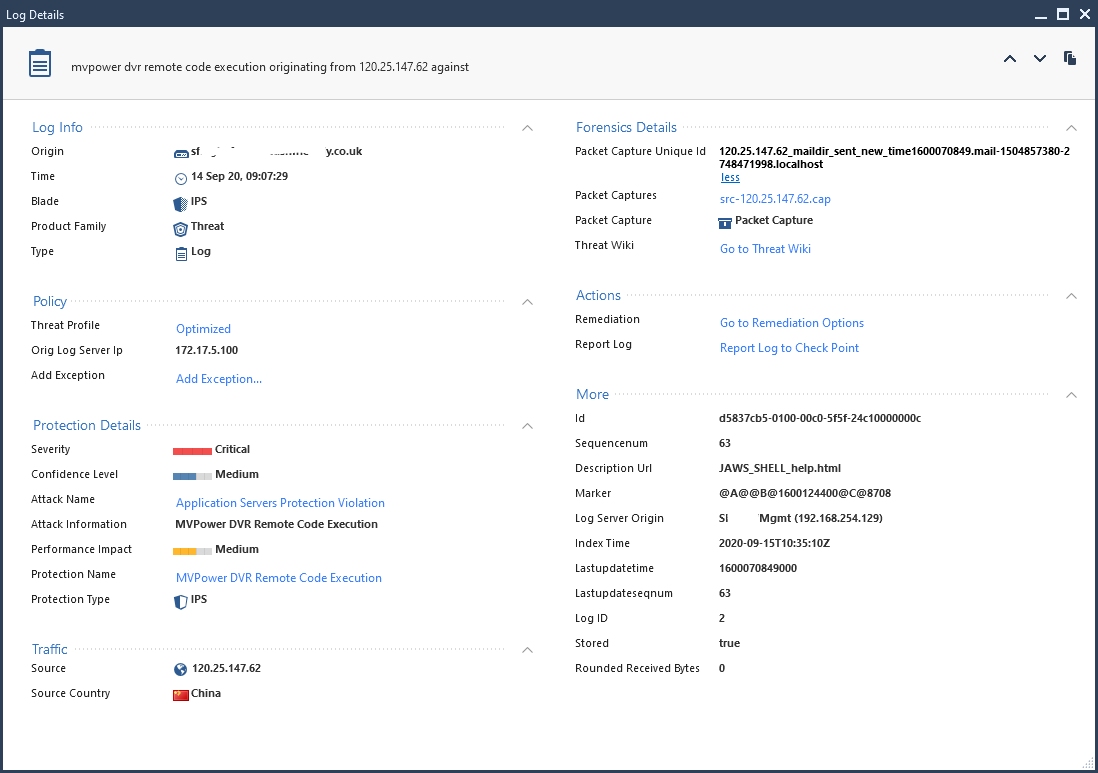The width and height of the screenshot is (1098, 773).
Task: Click the China flag icon
Action: [181, 694]
